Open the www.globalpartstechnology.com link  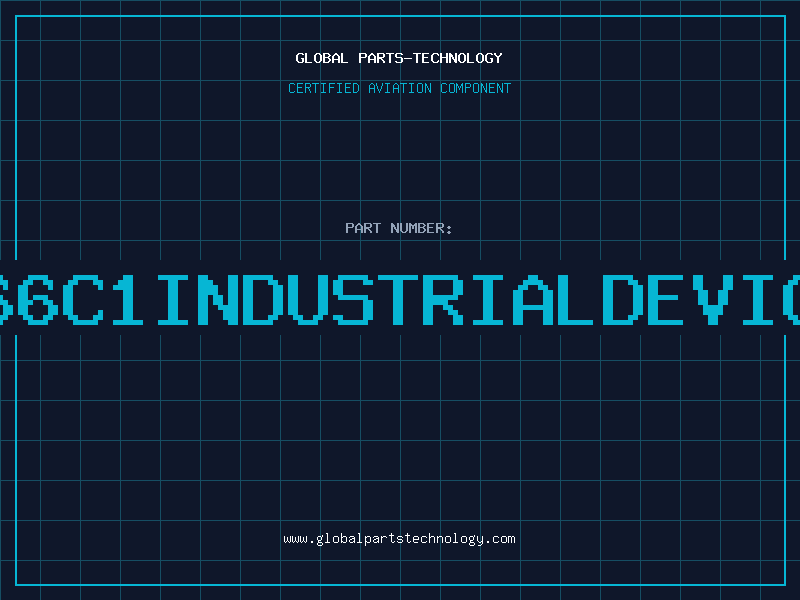tap(399, 539)
